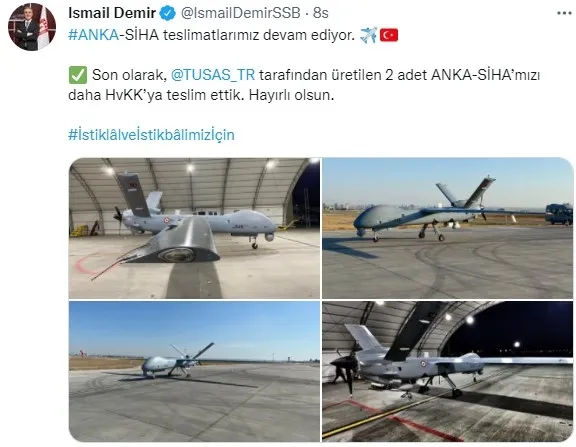Click the Ismail Demir display name
The height and width of the screenshot is (447, 576).
[x=112, y=13]
